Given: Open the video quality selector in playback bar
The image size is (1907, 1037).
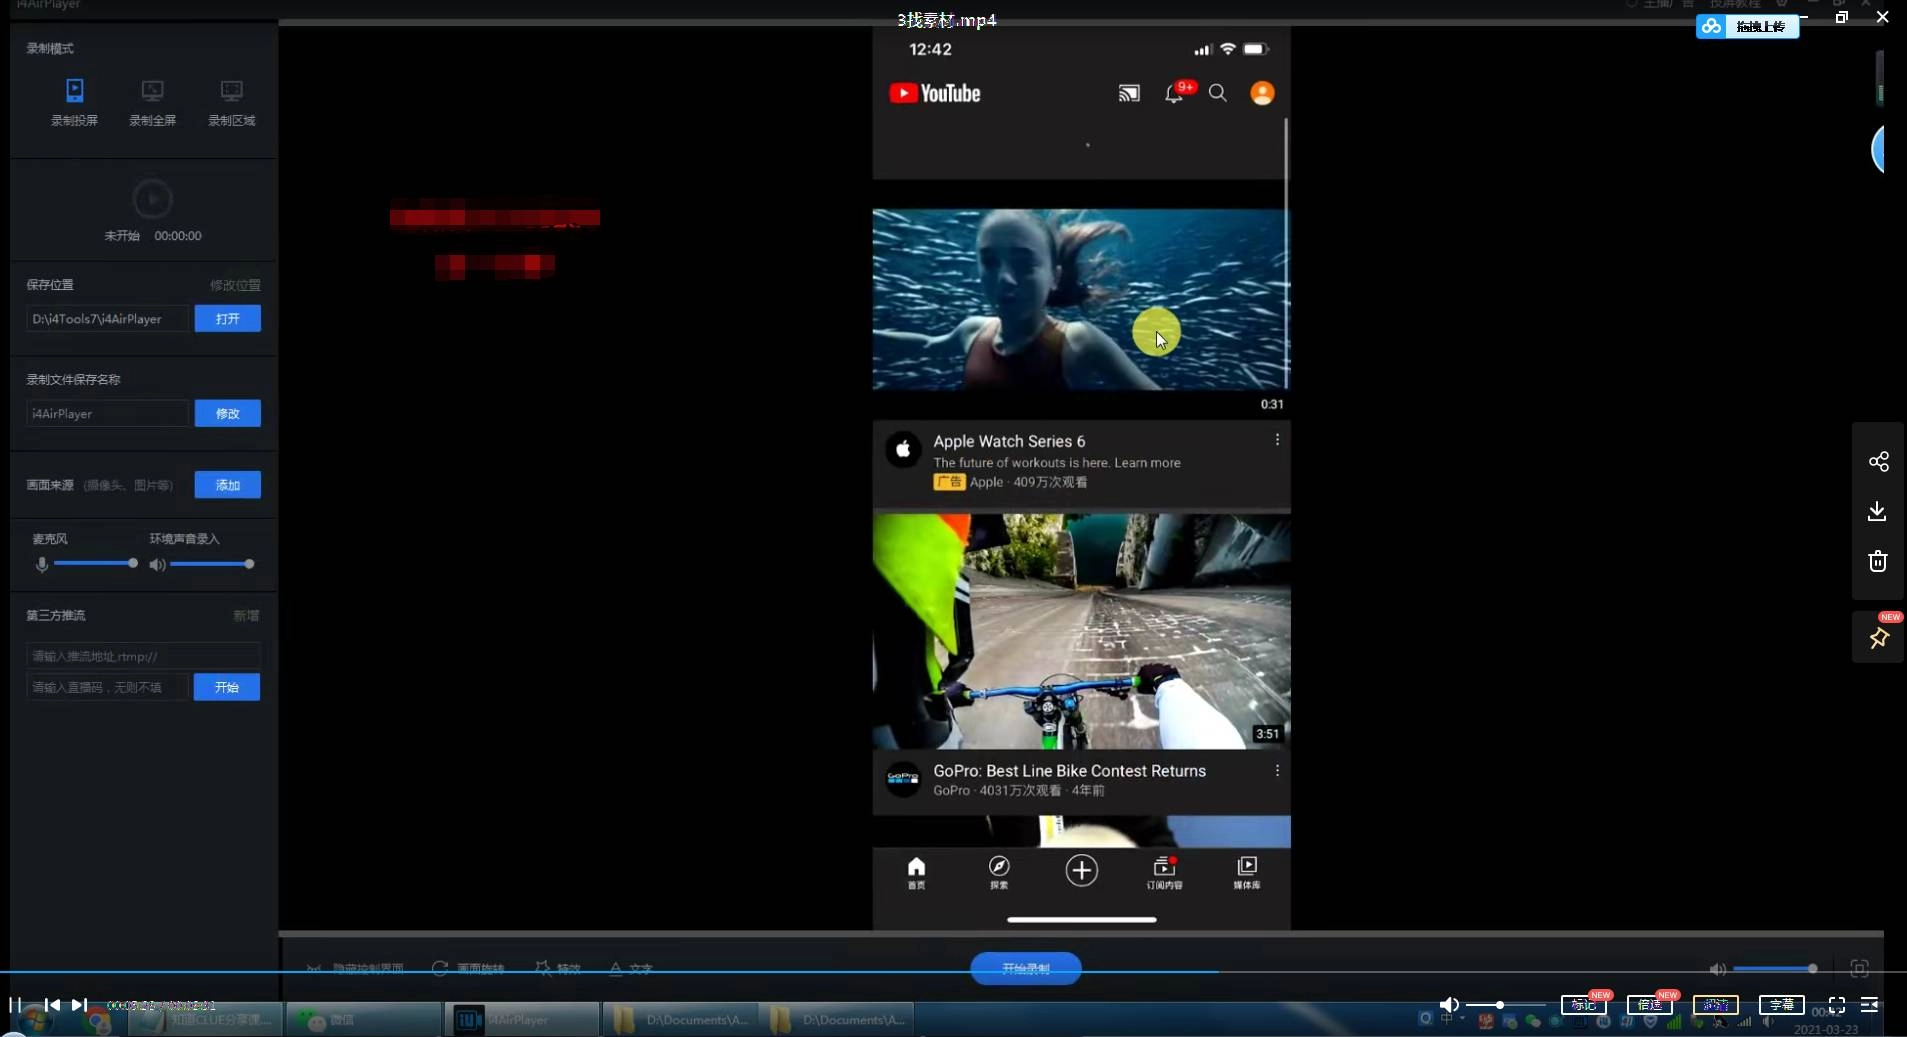Looking at the screenshot, I should 1717,1005.
